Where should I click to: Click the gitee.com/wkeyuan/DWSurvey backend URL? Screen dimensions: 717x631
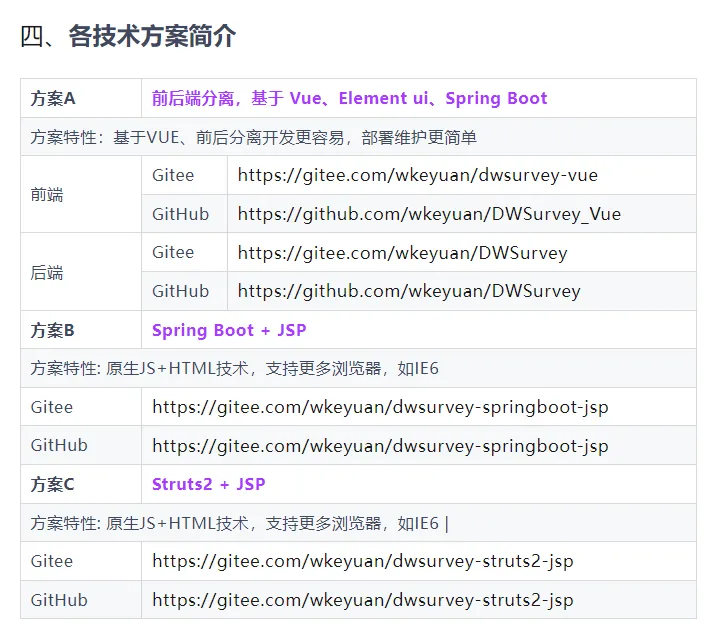(402, 253)
